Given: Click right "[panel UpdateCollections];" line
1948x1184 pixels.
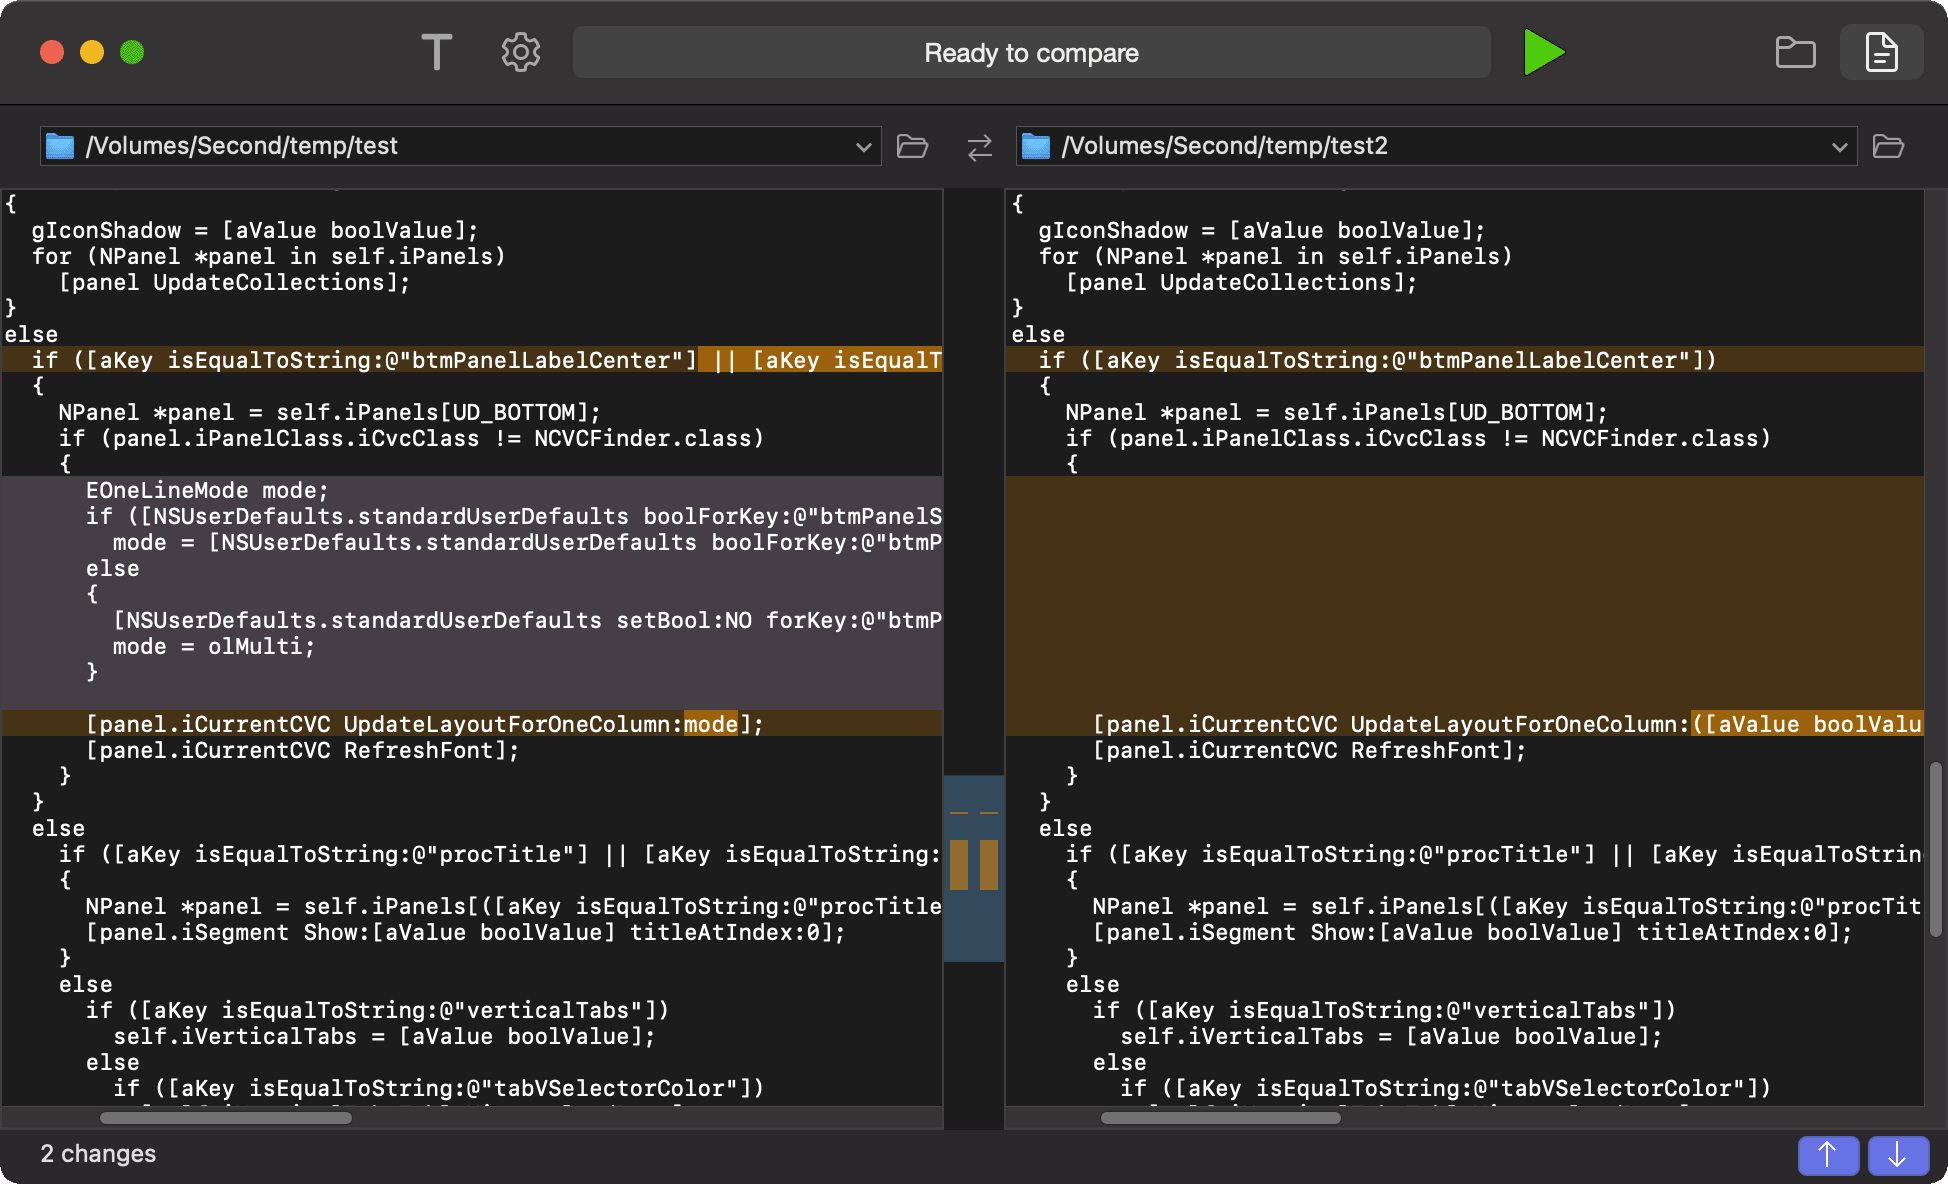Looking at the screenshot, I should point(1241,282).
